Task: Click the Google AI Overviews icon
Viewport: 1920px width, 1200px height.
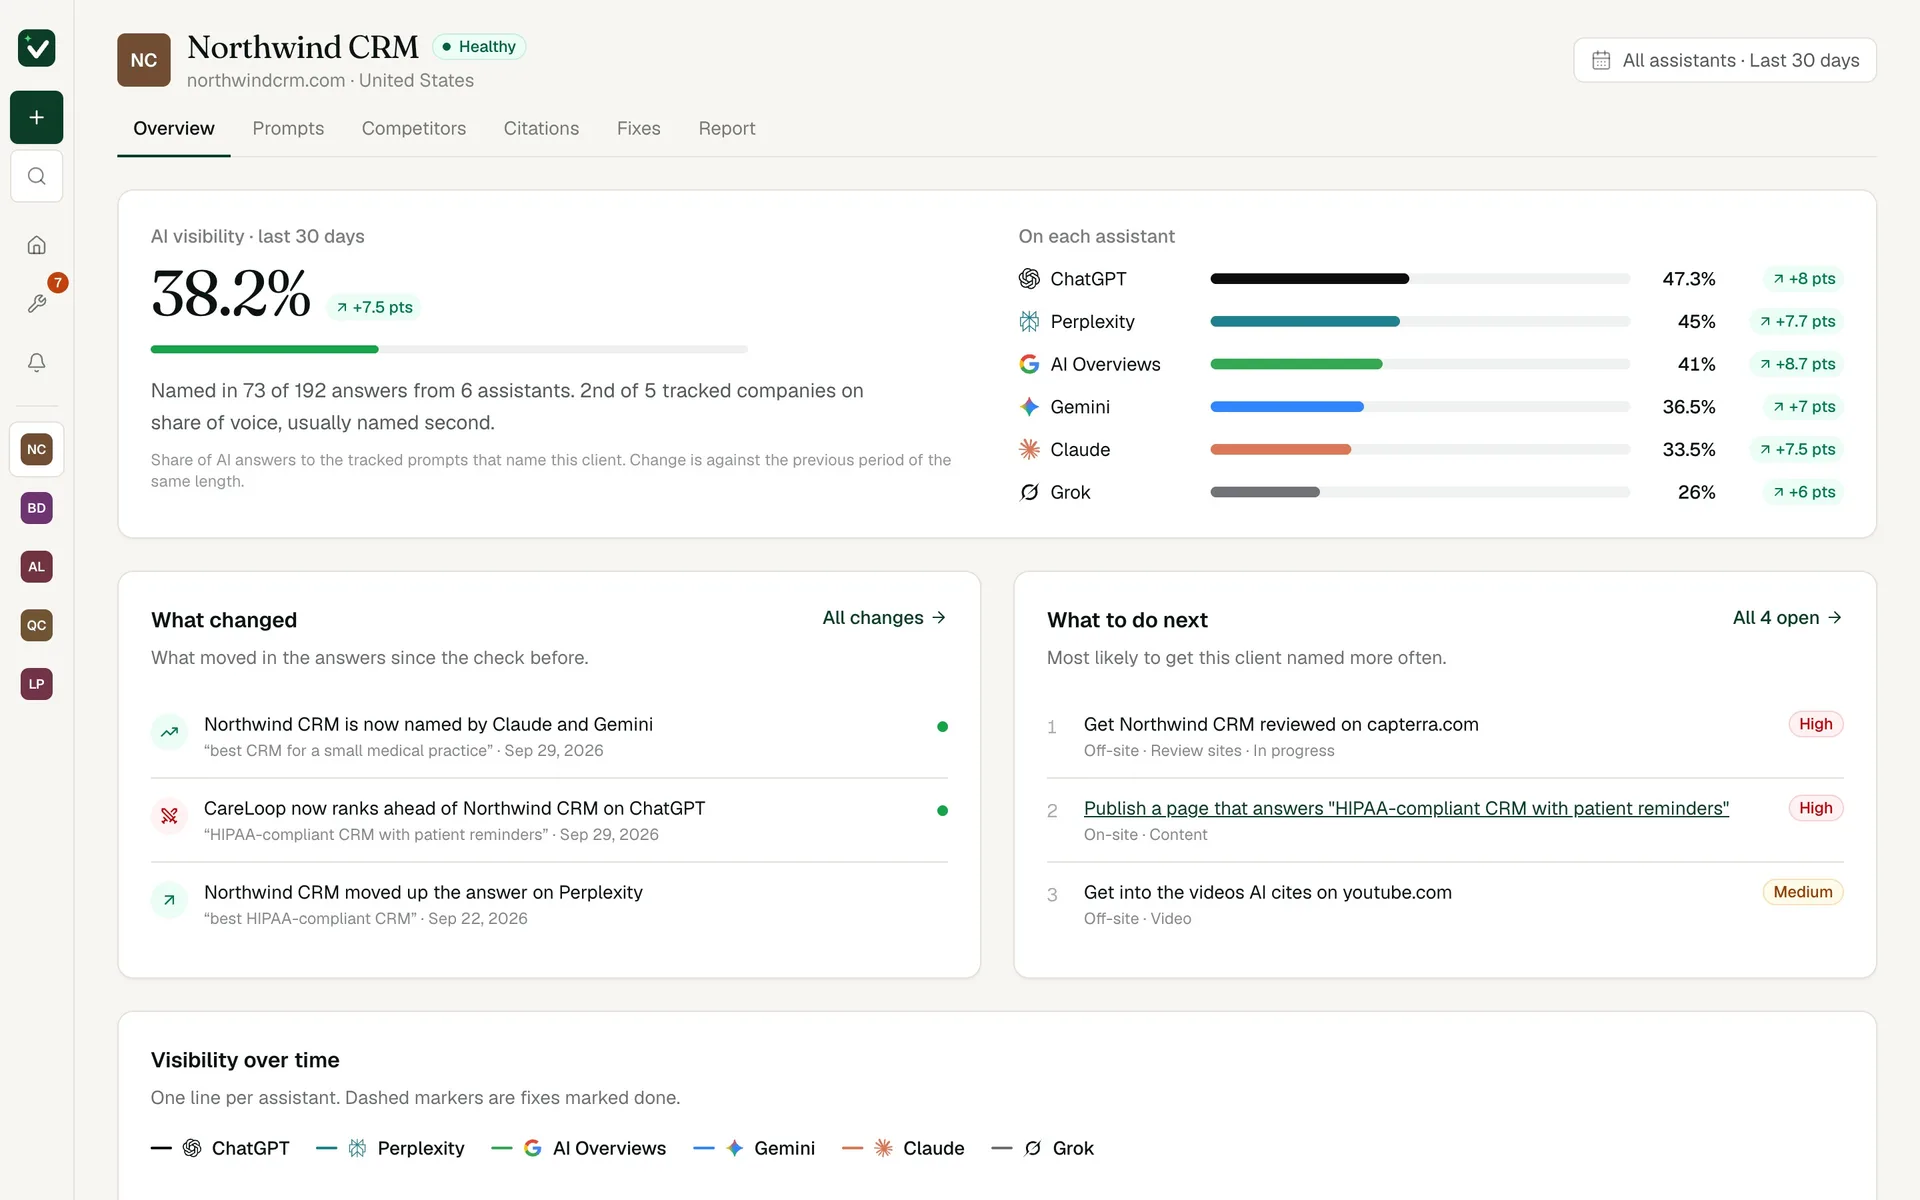Action: [1029, 364]
